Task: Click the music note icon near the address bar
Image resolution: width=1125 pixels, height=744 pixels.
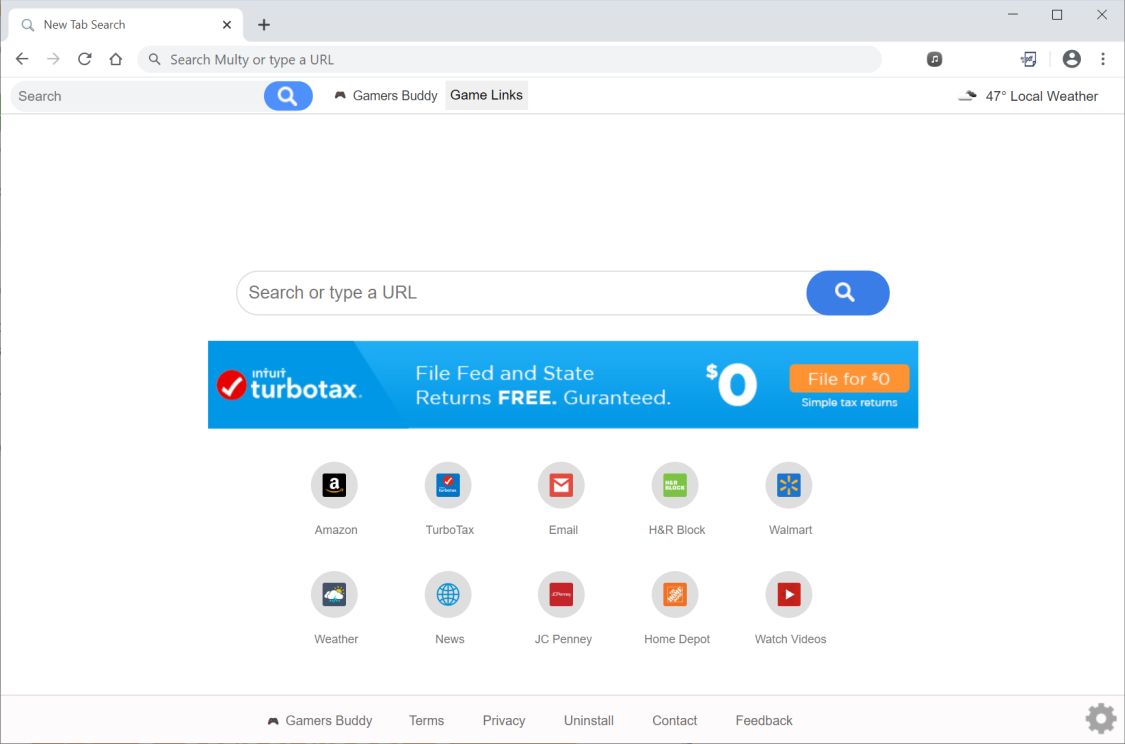Action: coord(933,59)
